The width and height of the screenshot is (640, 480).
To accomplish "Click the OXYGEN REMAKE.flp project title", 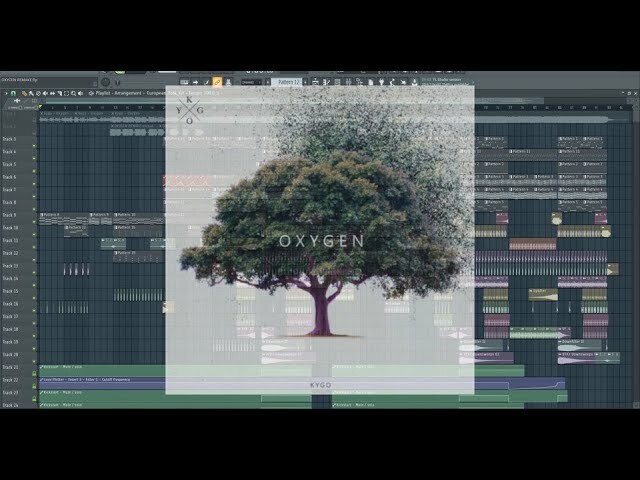I will 20,80.
